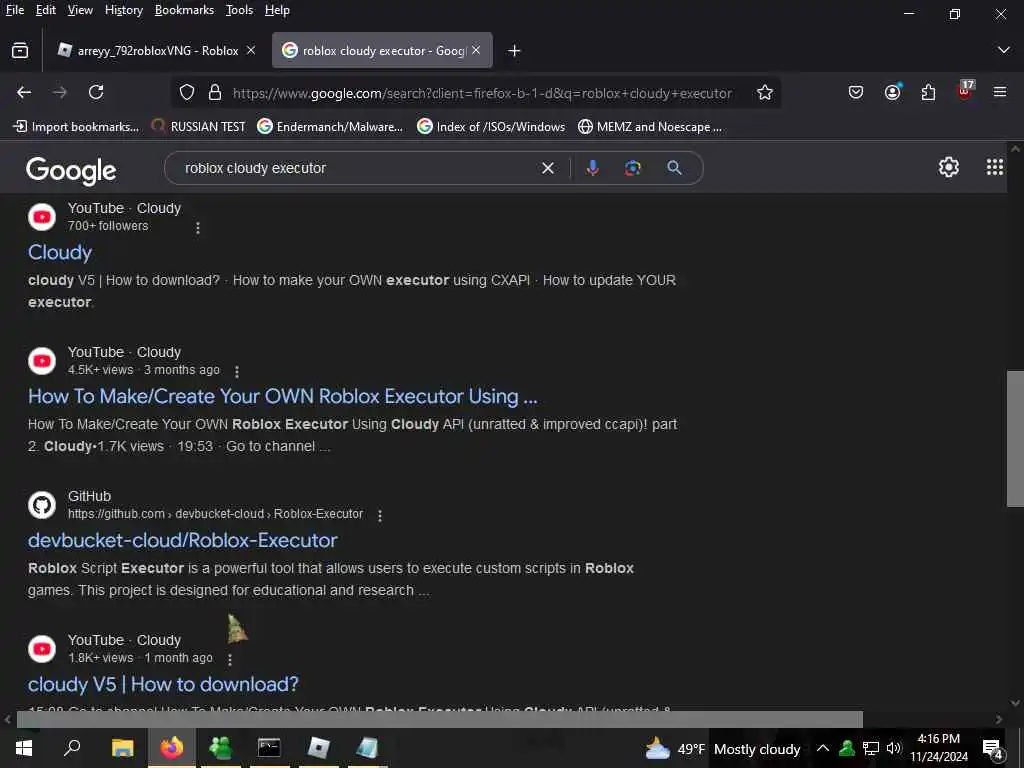Open the Windows Start menu
This screenshot has height=768, width=1024.
[x=24, y=748]
